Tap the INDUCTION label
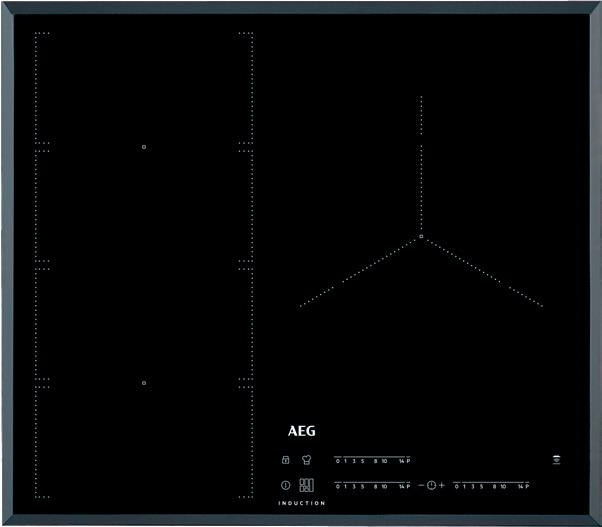 click(x=302, y=503)
